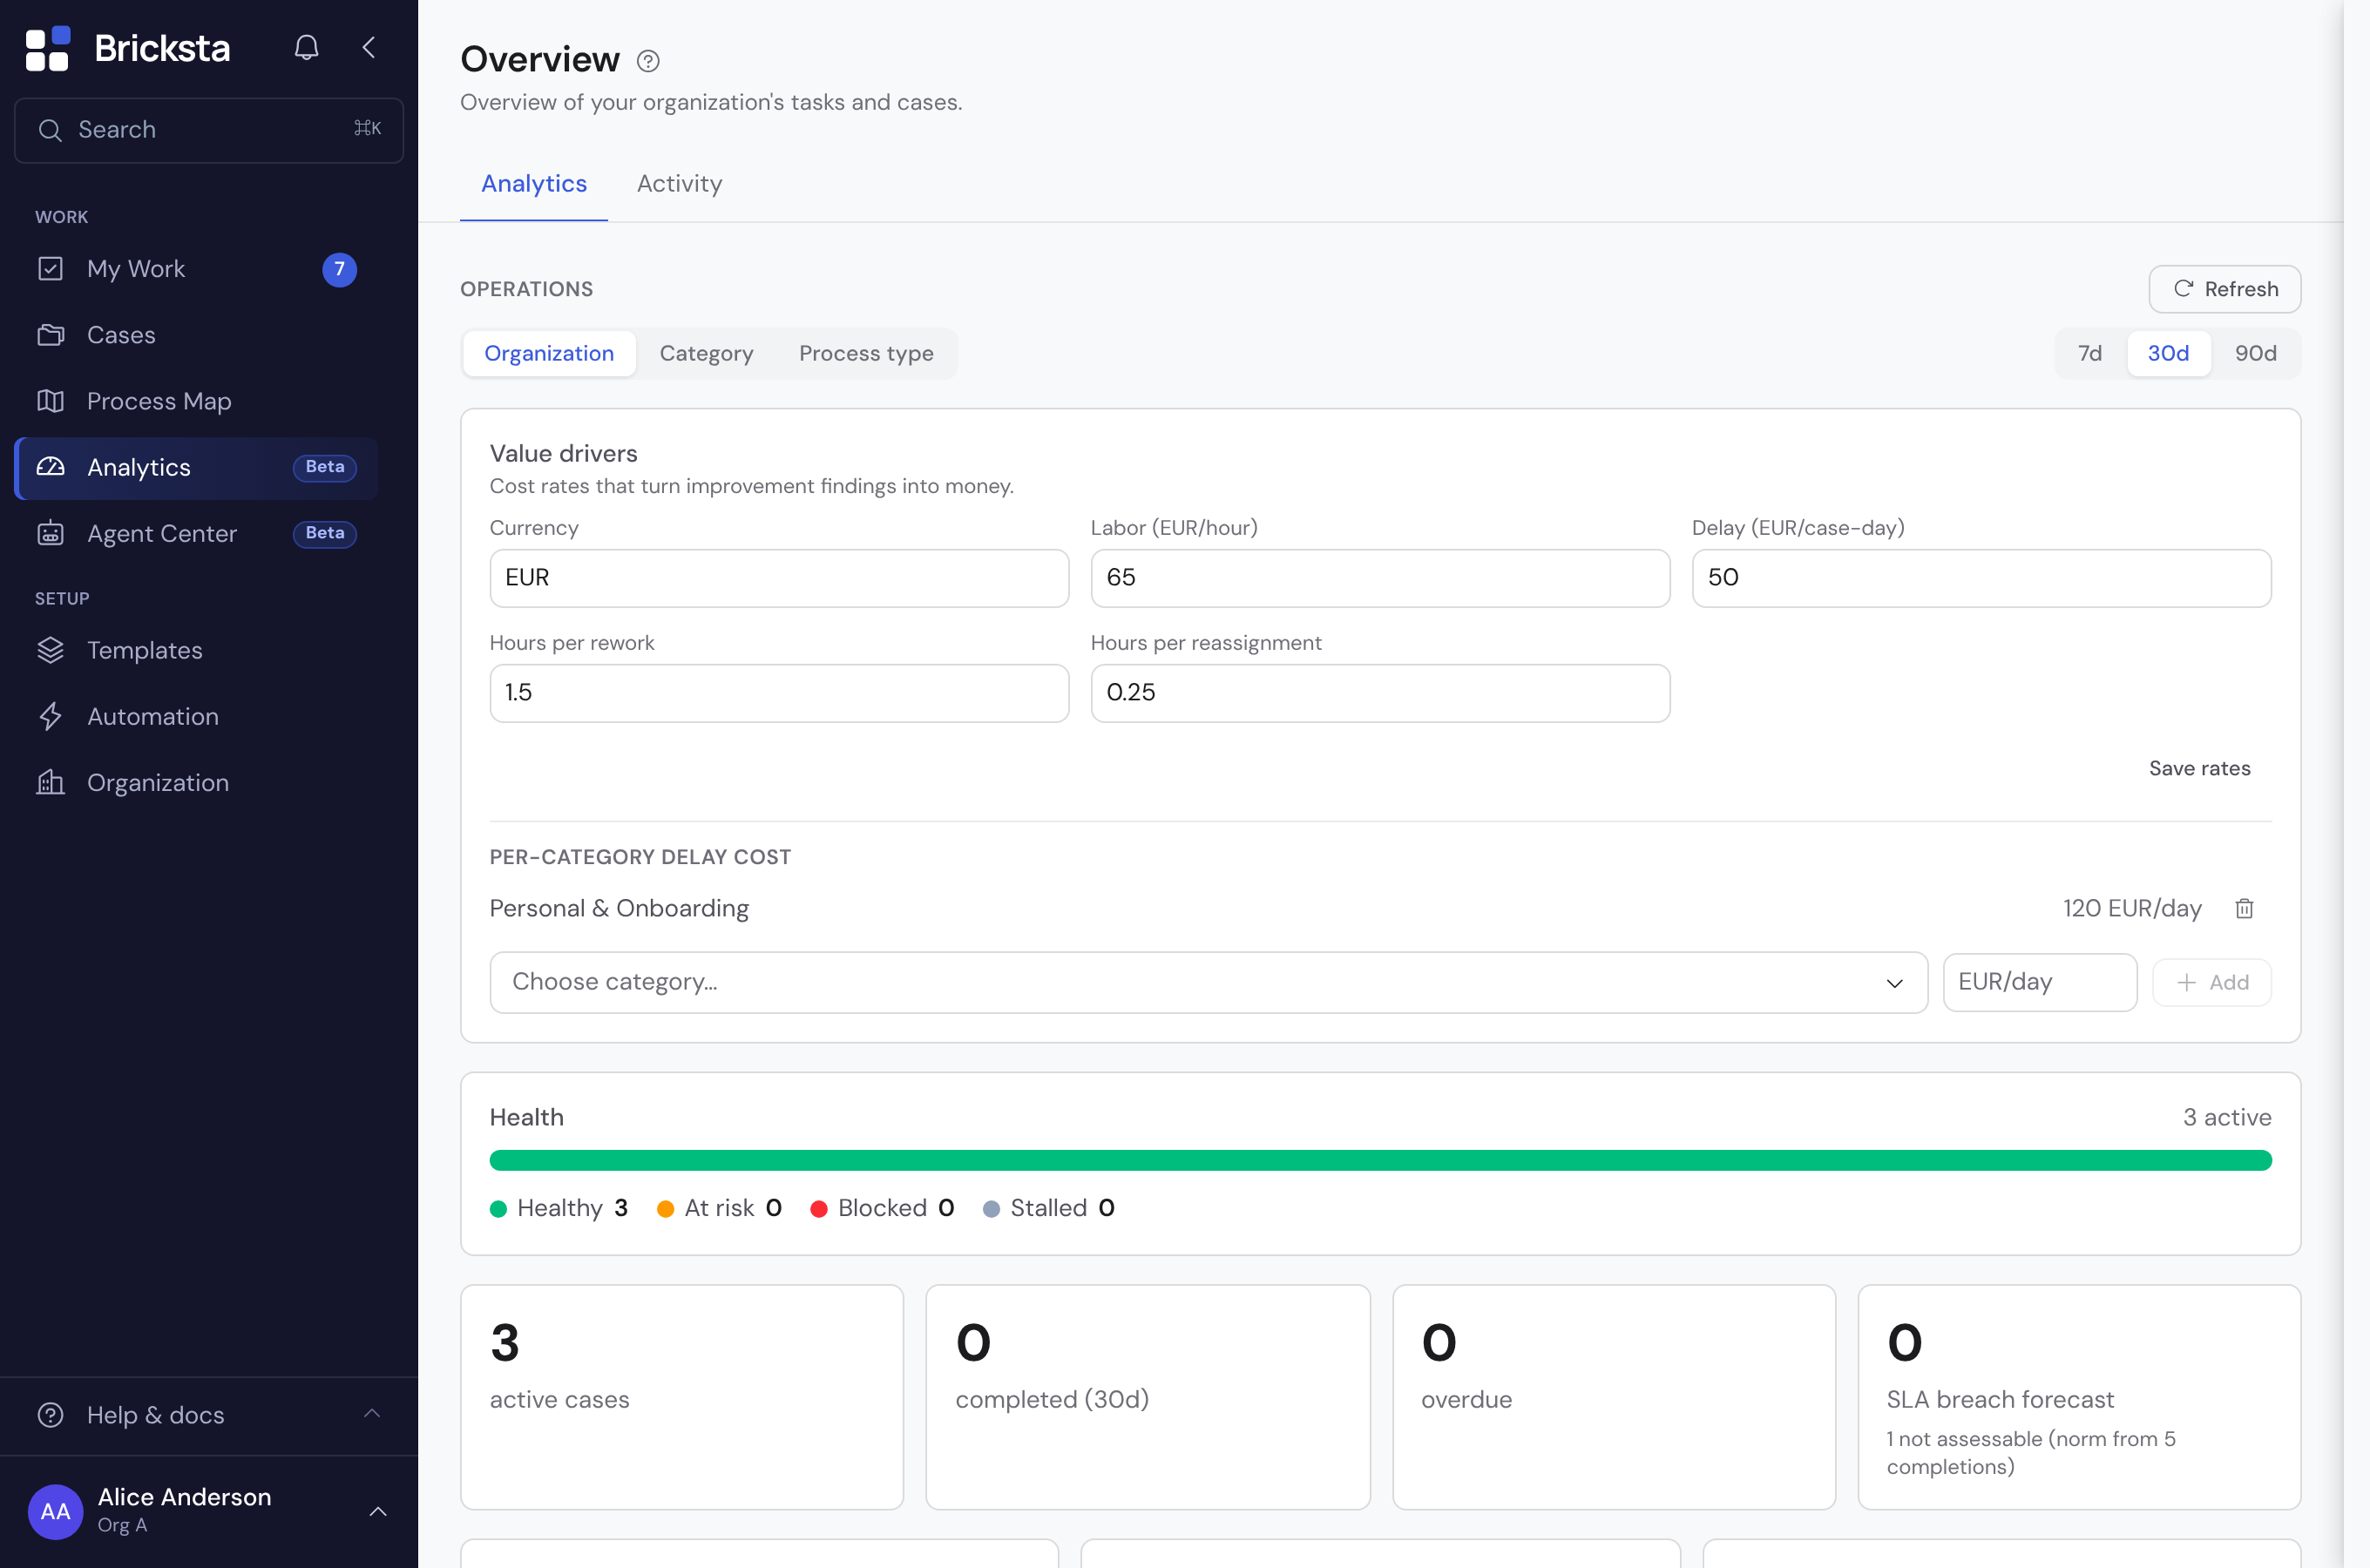Click the Help & docs question icon
Screen dimensions: 2370x1568
point(50,1415)
